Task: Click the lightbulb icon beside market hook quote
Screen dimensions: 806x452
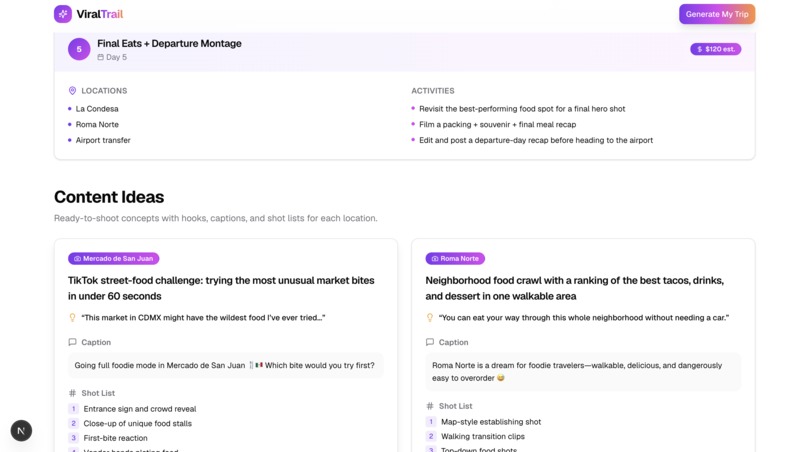Action: (72, 318)
